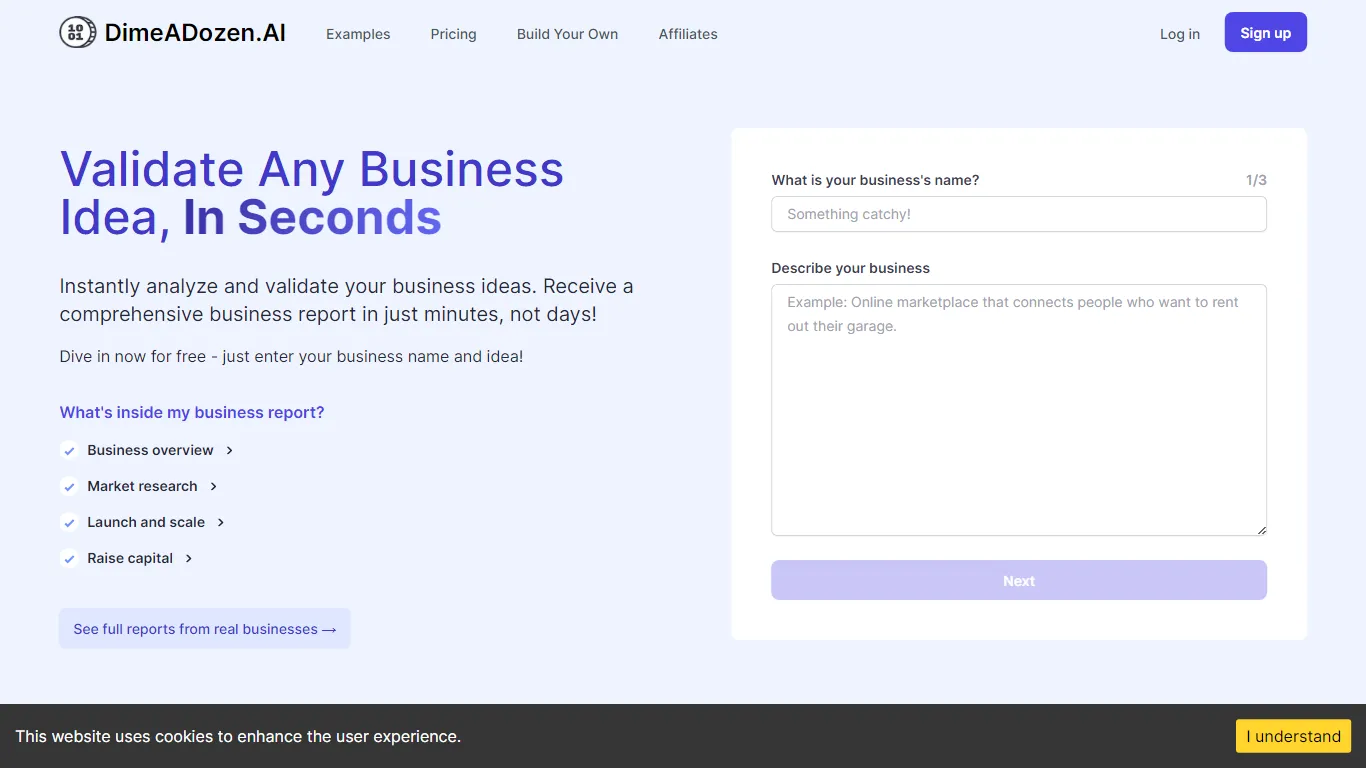Click checkmark icon beside Raise capital
Screen dimensions: 1366x768
tap(69, 559)
